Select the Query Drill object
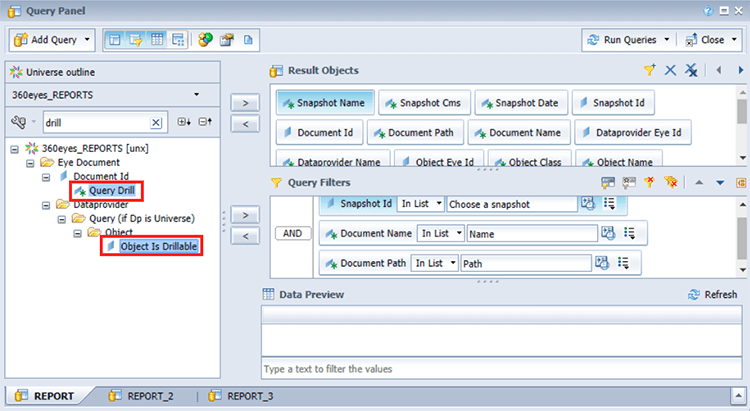The height and width of the screenshot is (411, 750). pos(111,190)
